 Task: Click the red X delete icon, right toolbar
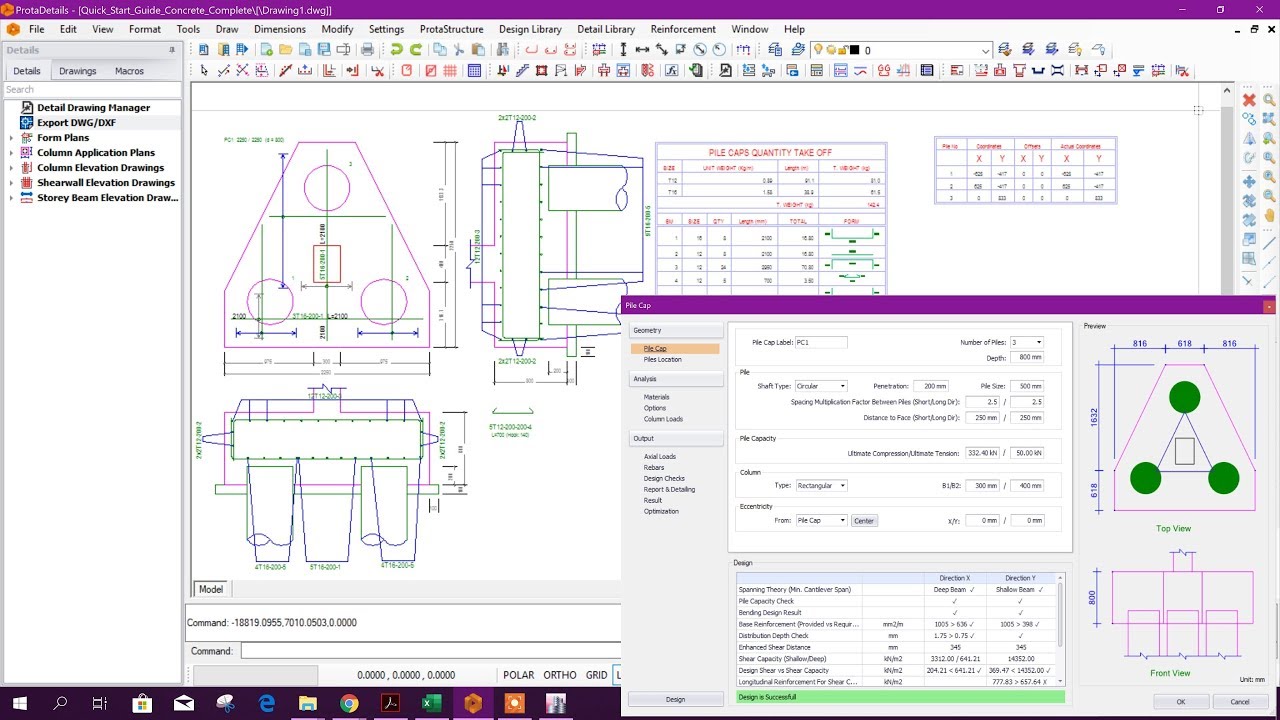(x=1249, y=100)
